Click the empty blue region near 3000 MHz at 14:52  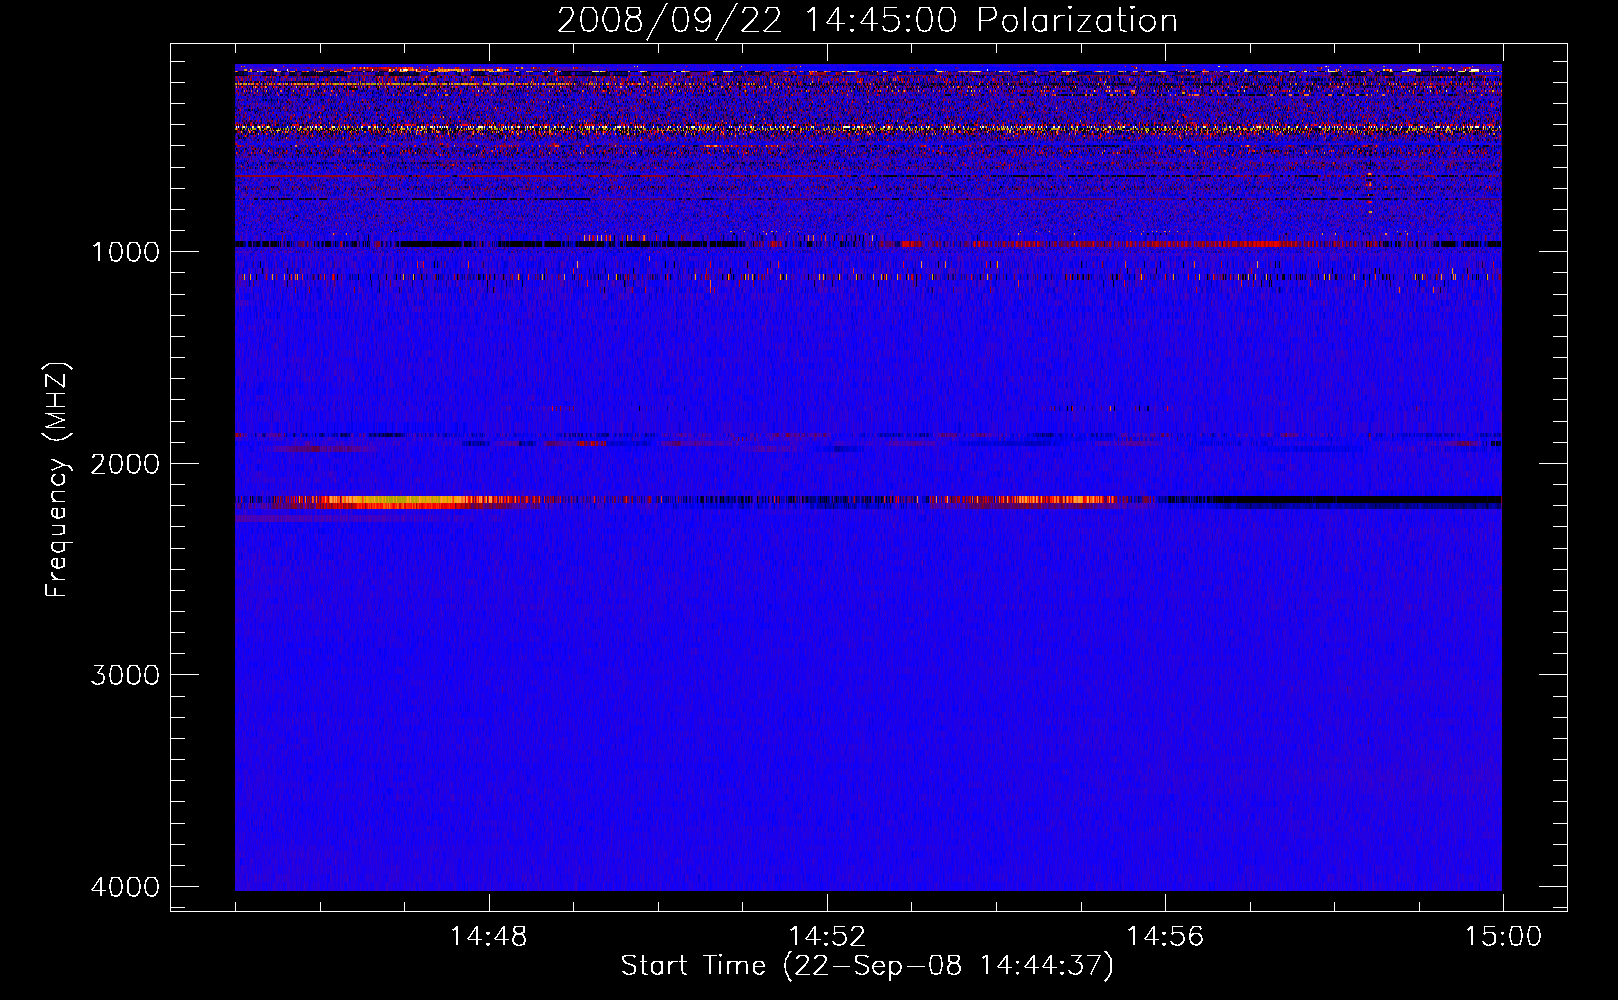point(826,675)
